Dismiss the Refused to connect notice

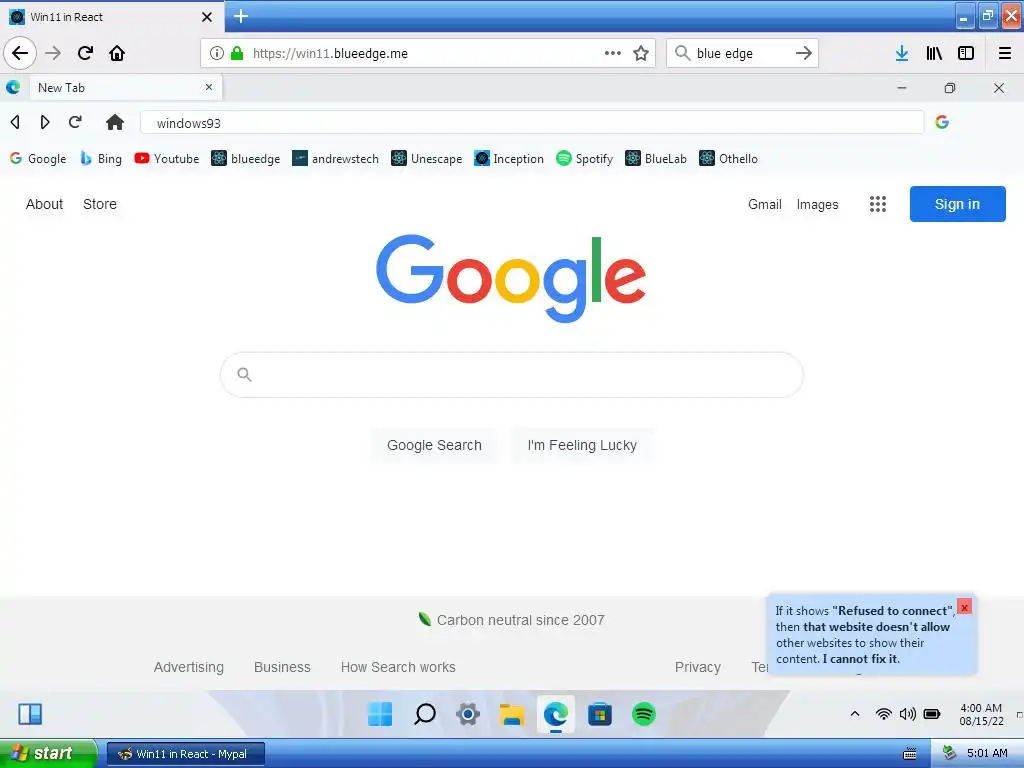(964, 607)
